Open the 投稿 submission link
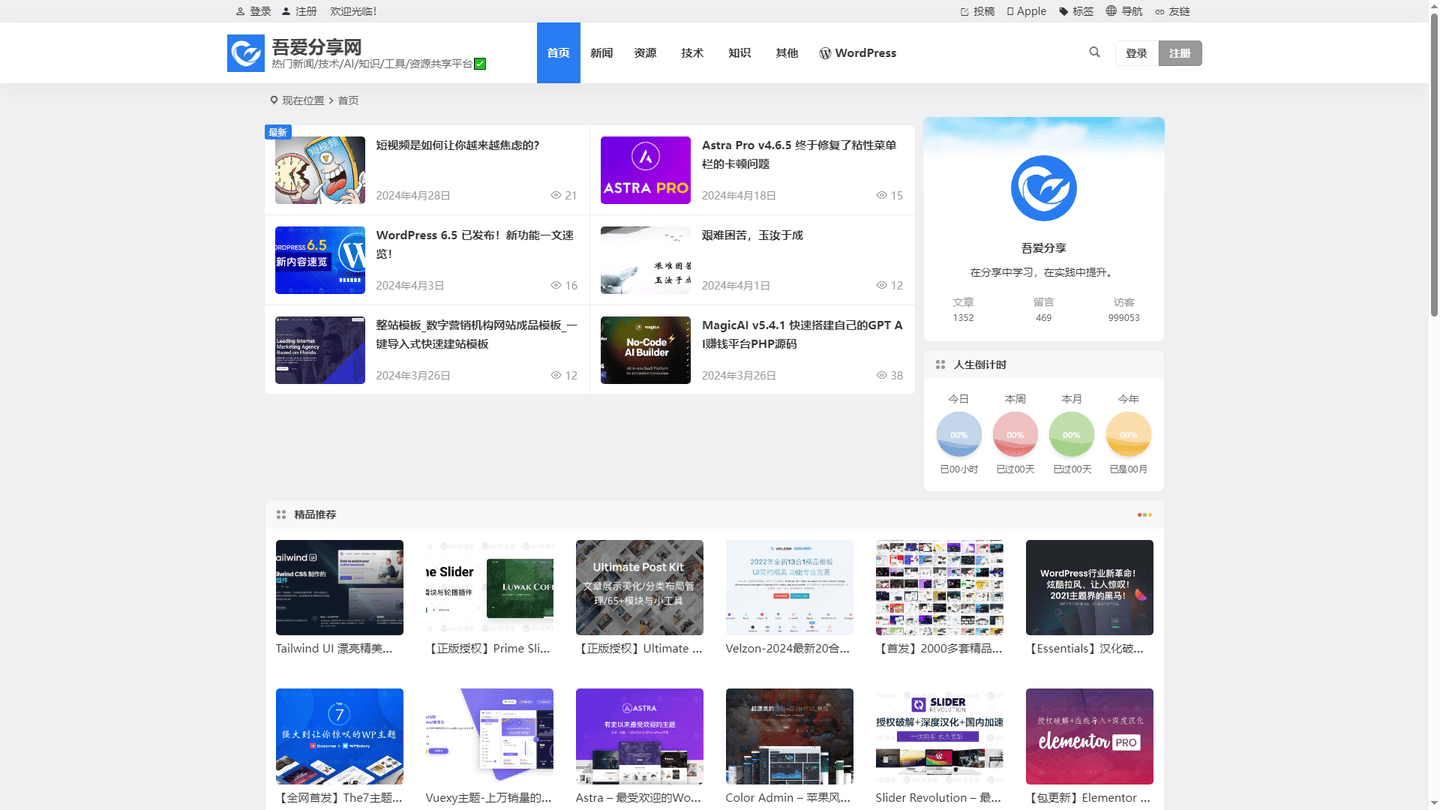The width and height of the screenshot is (1440, 810). click(x=977, y=11)
